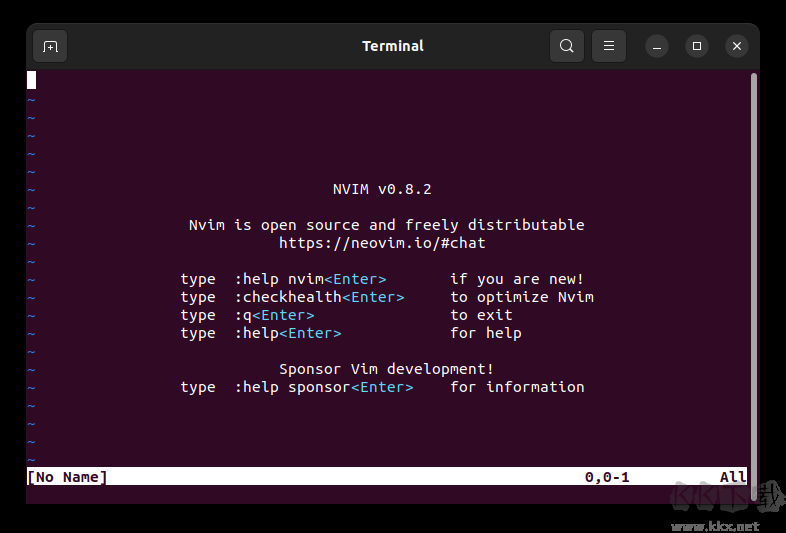Click the [No Name] buffer label
The image size is (786, 533).
pyautogui.click(x=67, y=477)
